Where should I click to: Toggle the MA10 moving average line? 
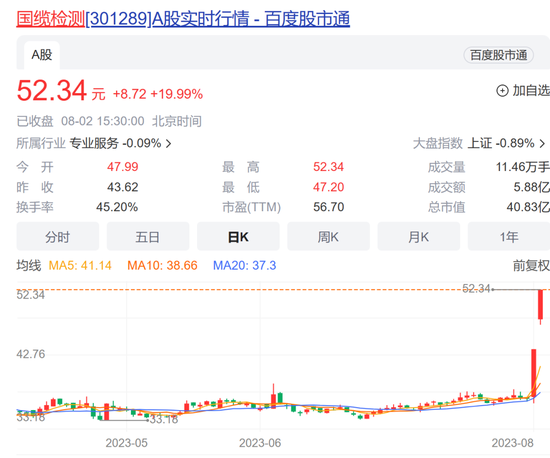pos(162,265)
